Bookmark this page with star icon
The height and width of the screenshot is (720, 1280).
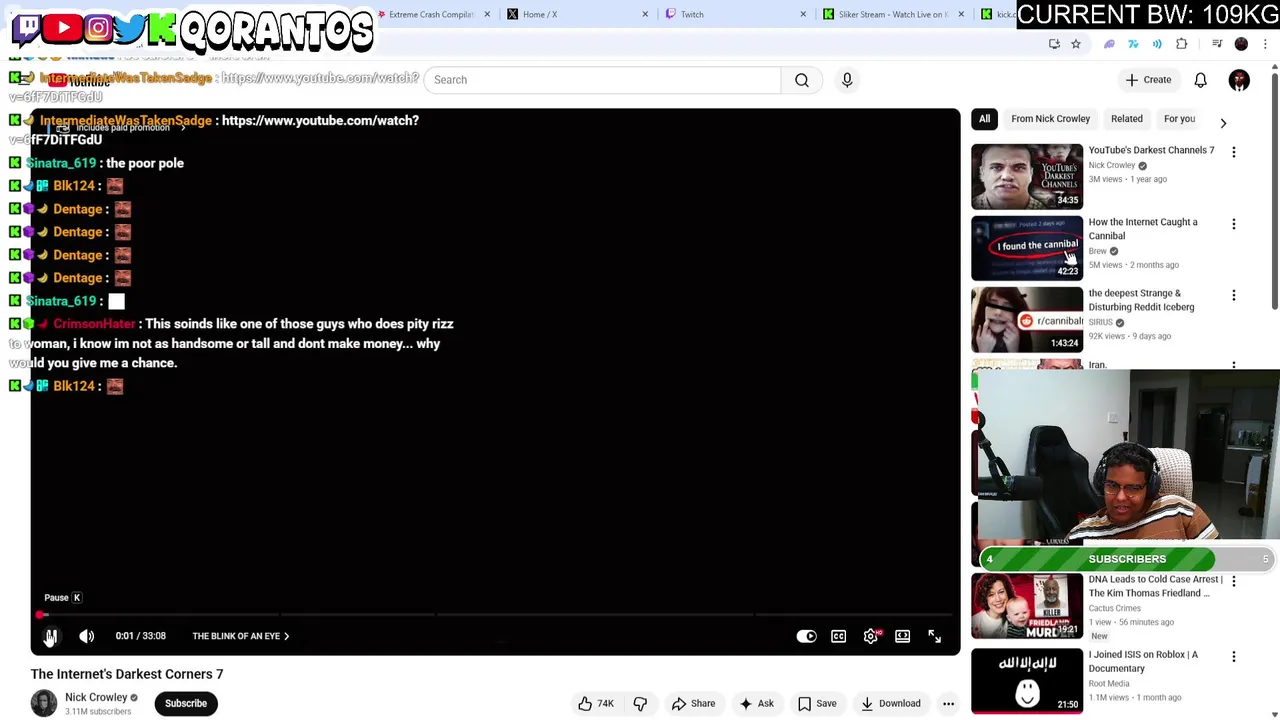pyautogui.click(x=1076, y=44)
